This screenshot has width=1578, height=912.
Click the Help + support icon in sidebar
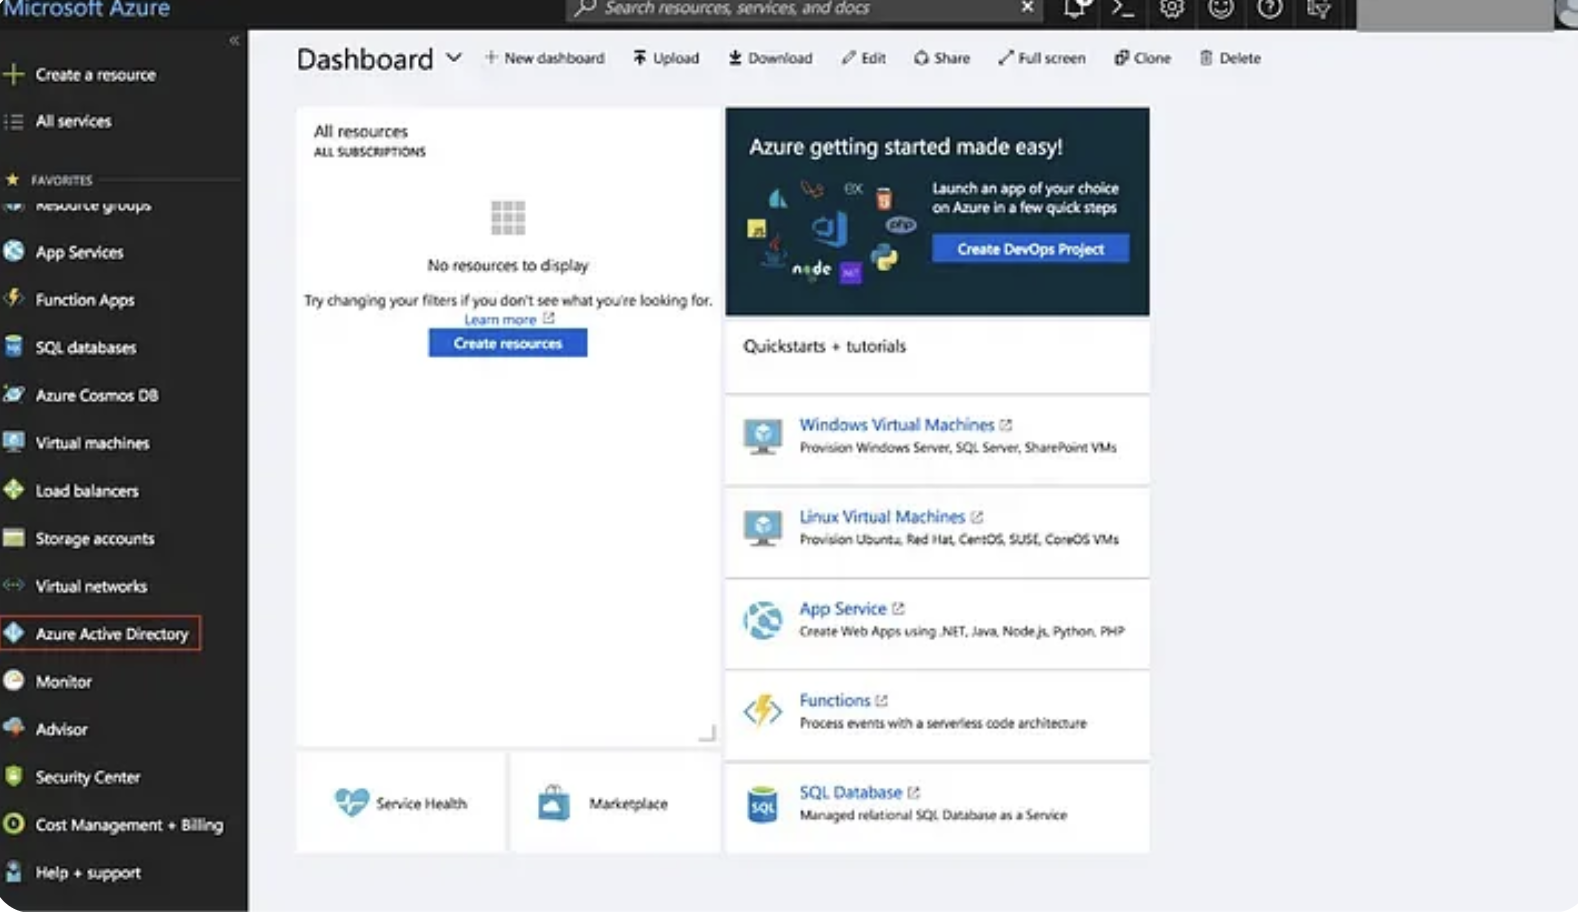[x=14, y=872]
